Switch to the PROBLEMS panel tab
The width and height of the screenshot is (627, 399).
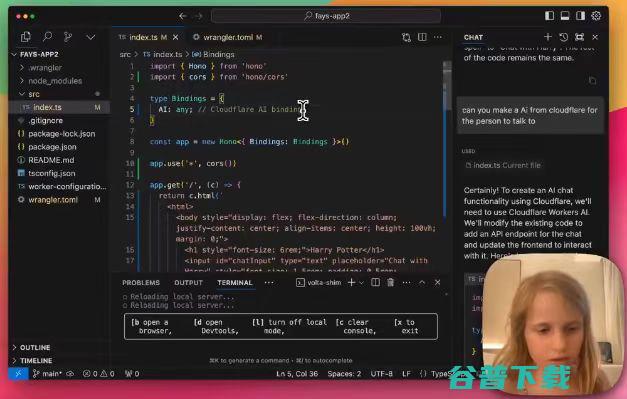[141, 283]
